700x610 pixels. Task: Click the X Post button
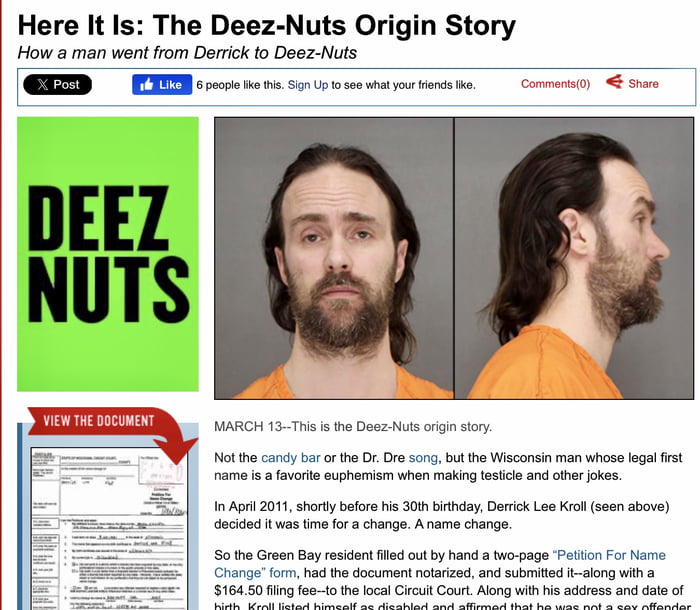coord(58,84)
